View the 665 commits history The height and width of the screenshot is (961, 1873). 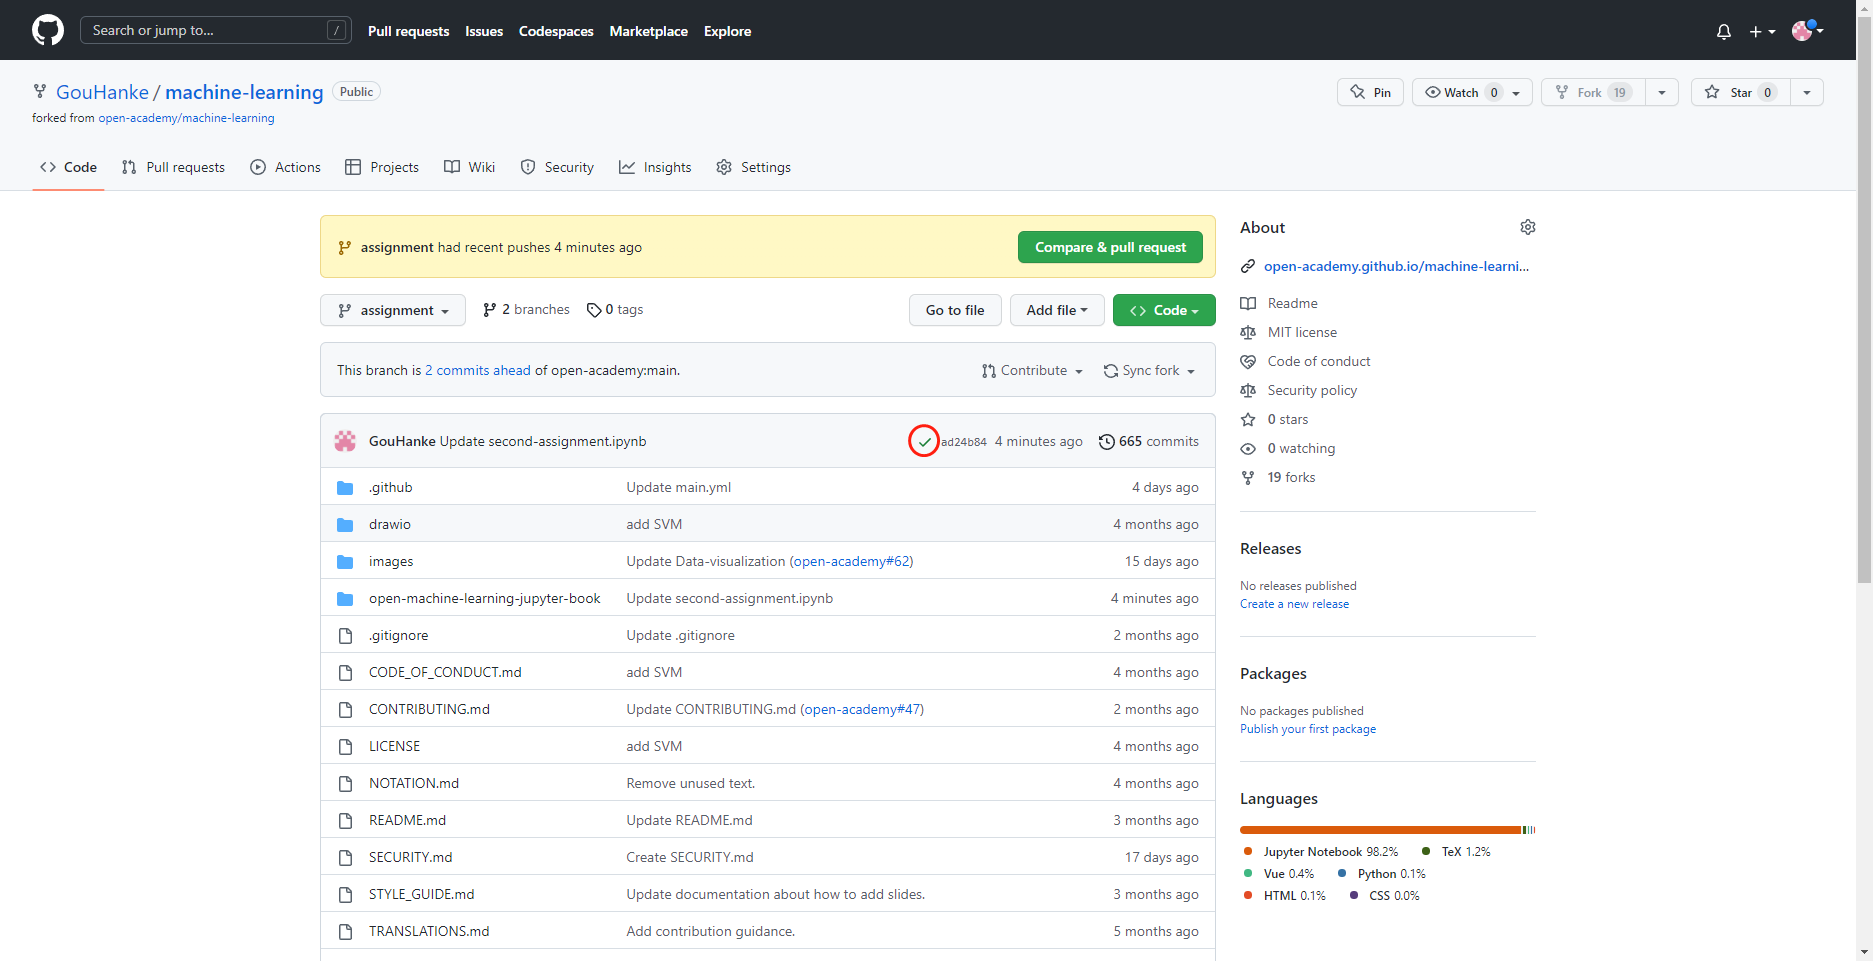[1149, 441]
